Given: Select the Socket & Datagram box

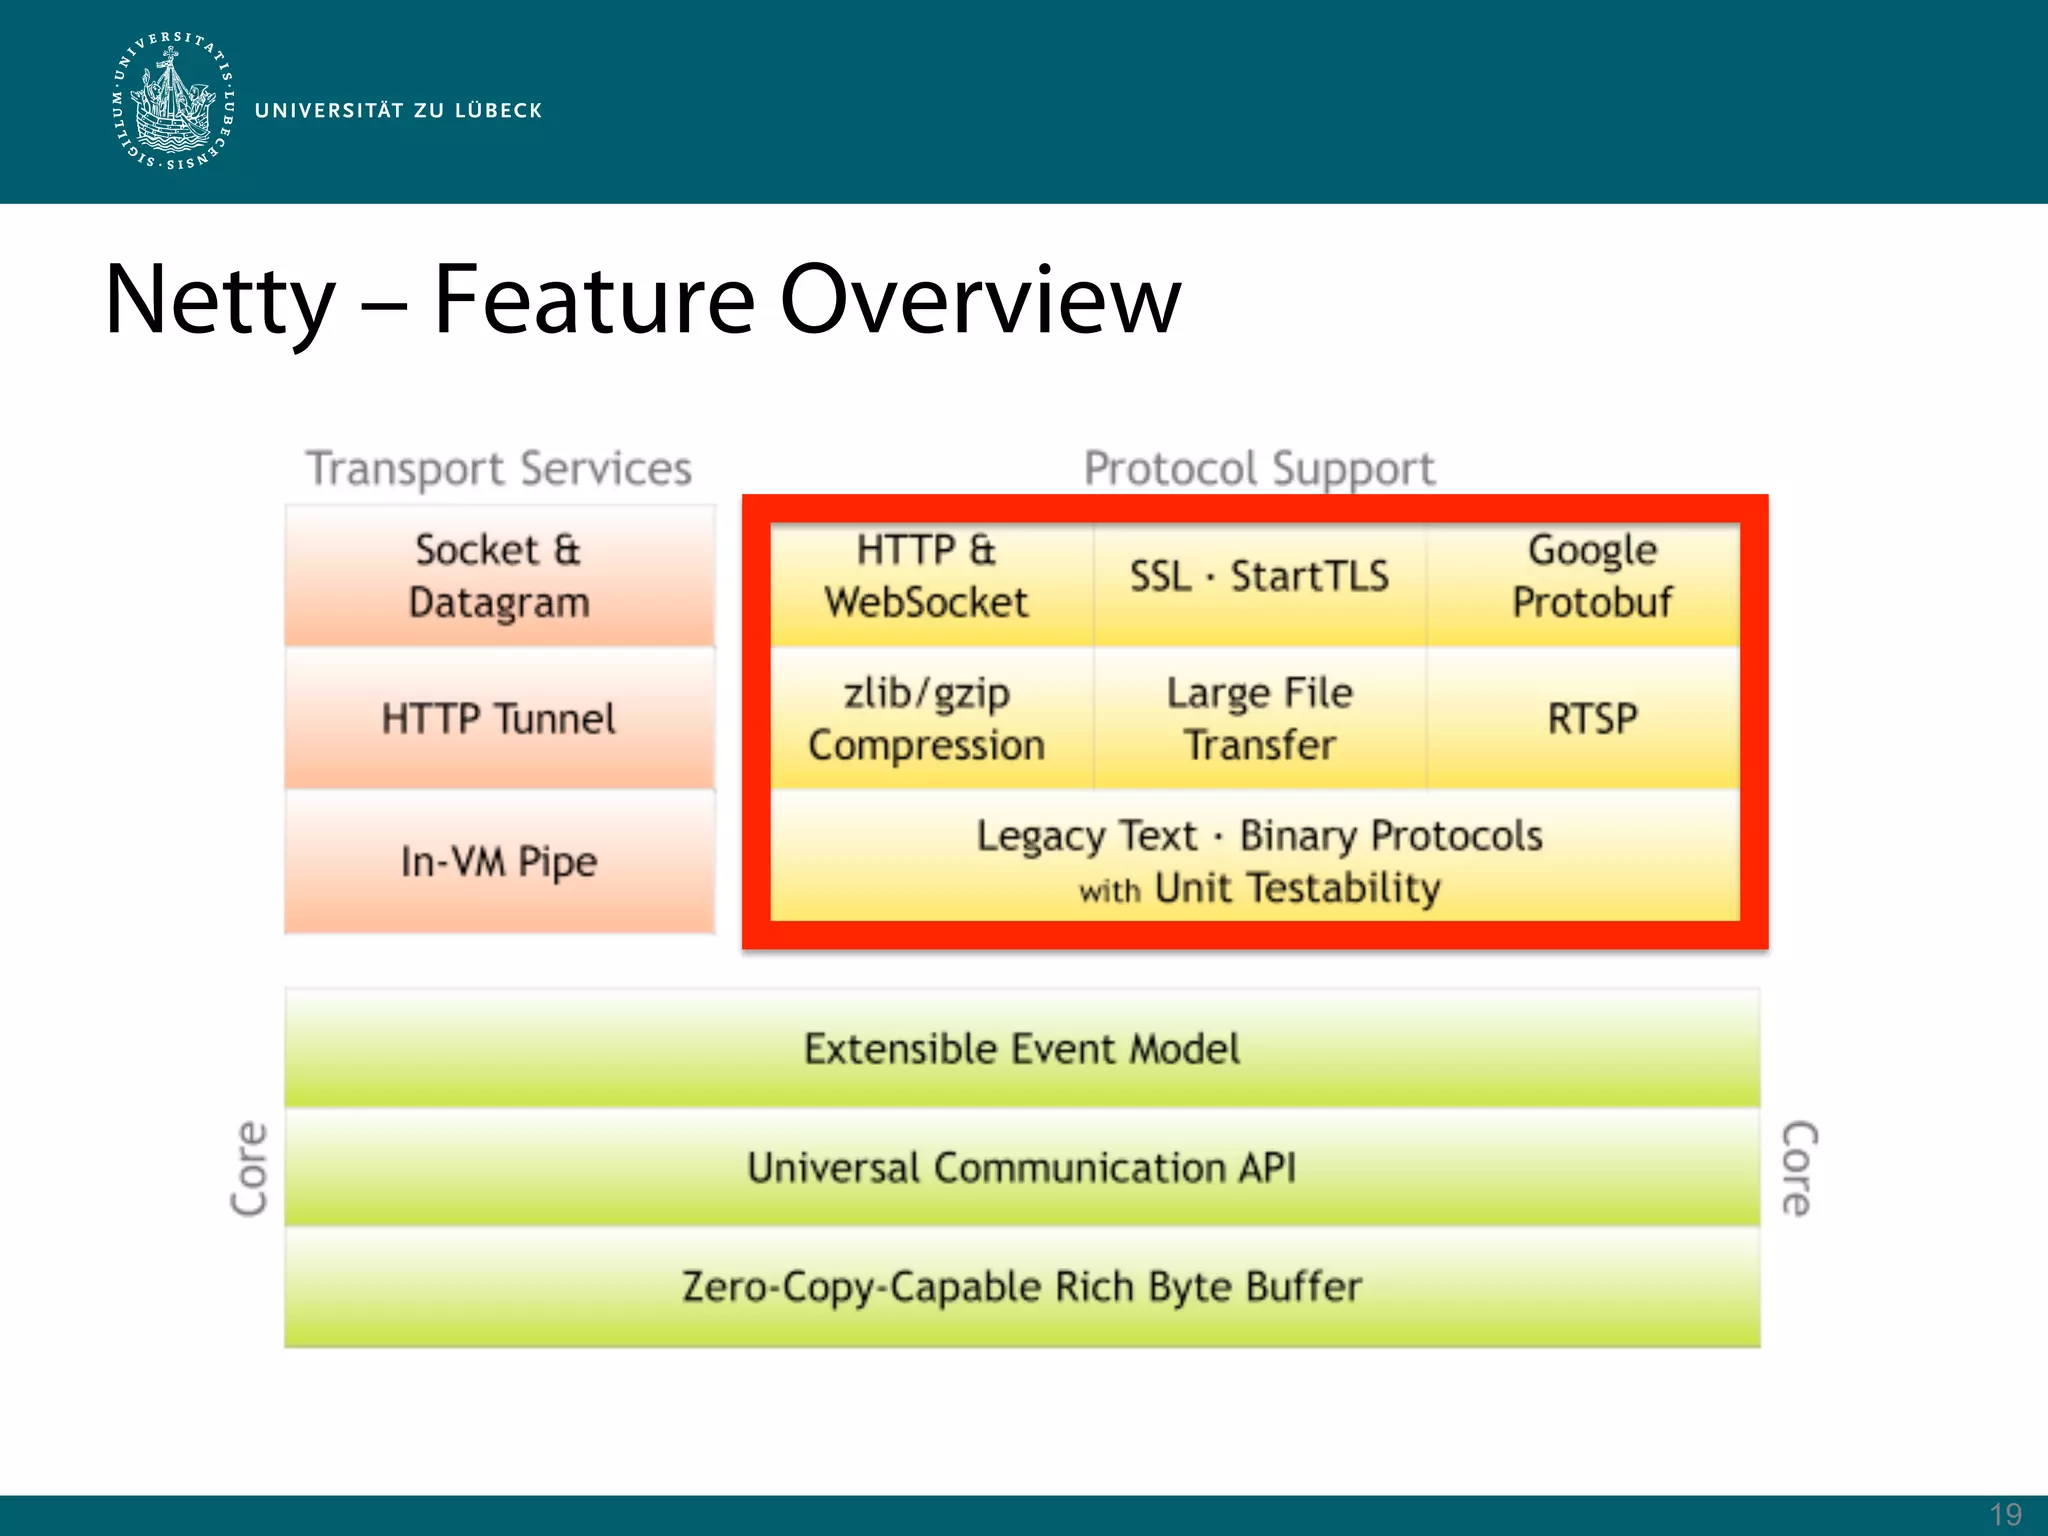Looking at the screenshot, I should tap(499, 576).
